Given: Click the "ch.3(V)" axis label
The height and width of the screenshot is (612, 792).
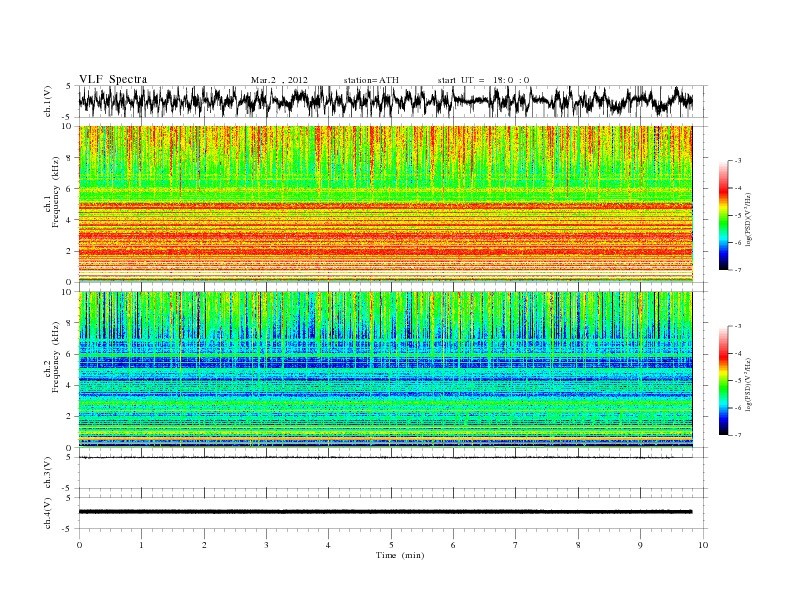Looking at the screenshot, I should pyautogui.click(x=48, y=473).
